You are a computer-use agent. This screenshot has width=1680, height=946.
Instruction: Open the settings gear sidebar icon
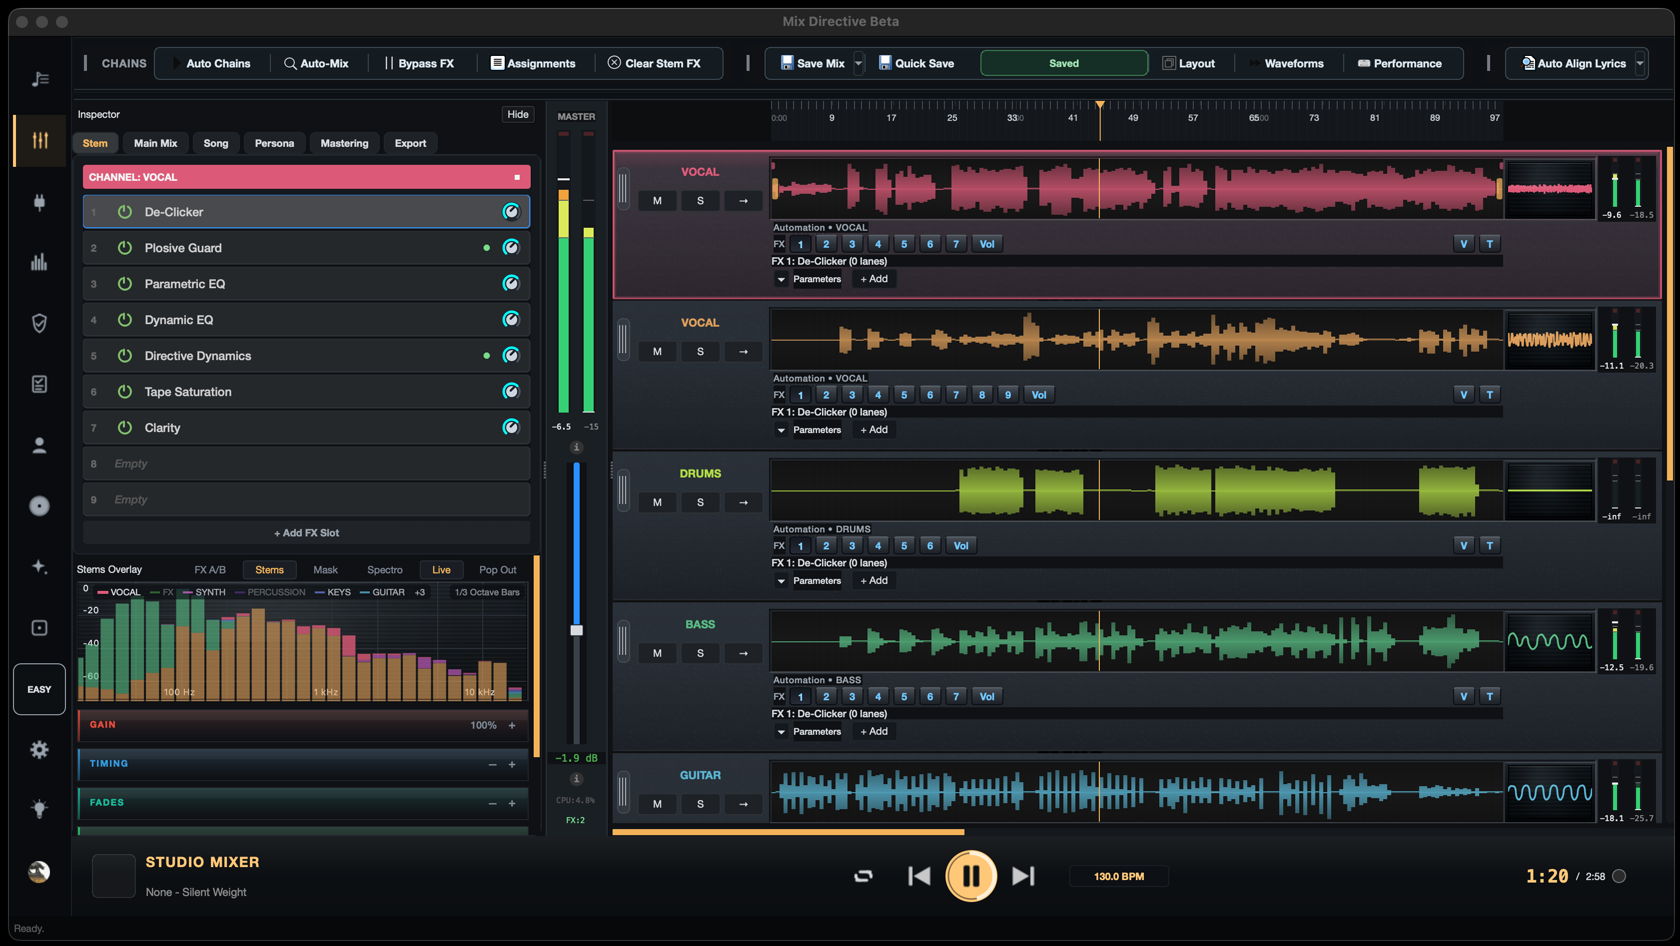tap(40, 749)
